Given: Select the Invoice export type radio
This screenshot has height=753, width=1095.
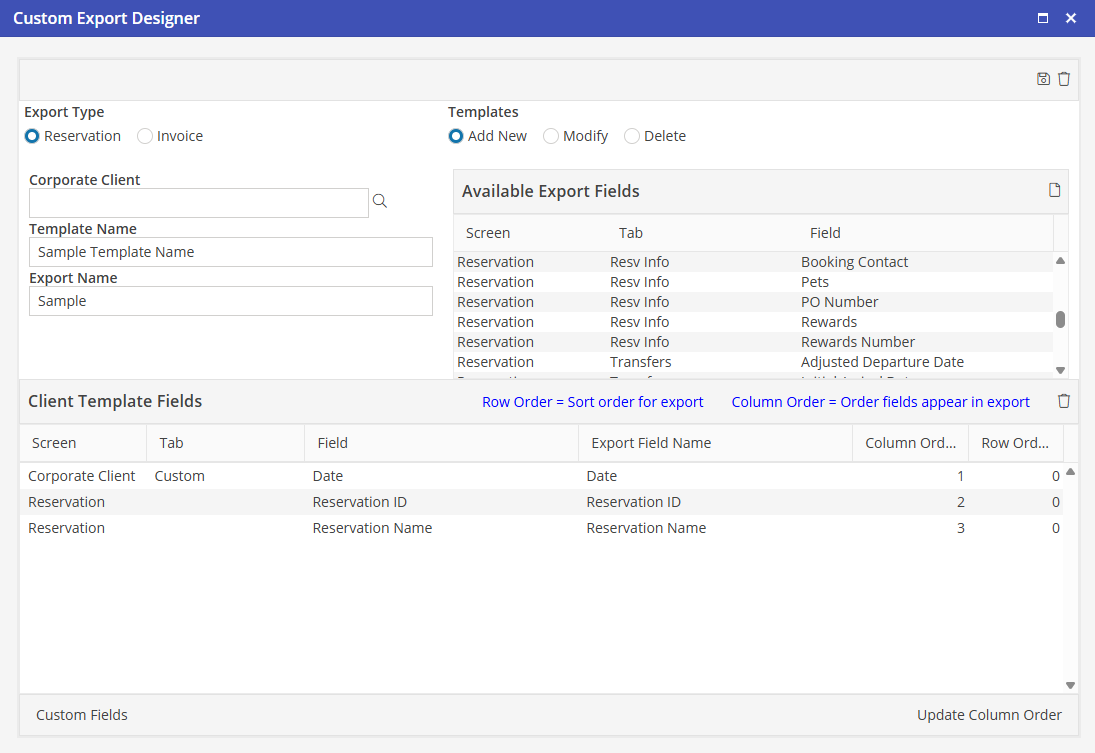Looking at the screenshot, I should point(145,136).
